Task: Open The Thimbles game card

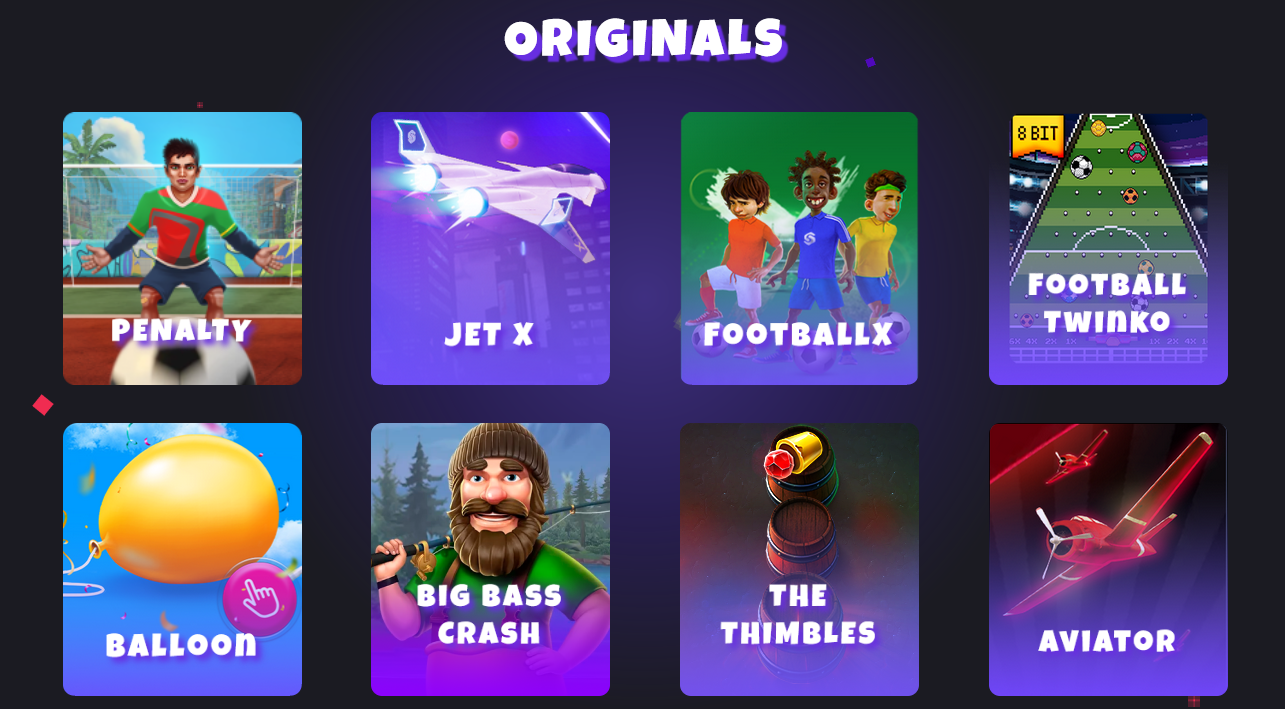Action: 799,559
